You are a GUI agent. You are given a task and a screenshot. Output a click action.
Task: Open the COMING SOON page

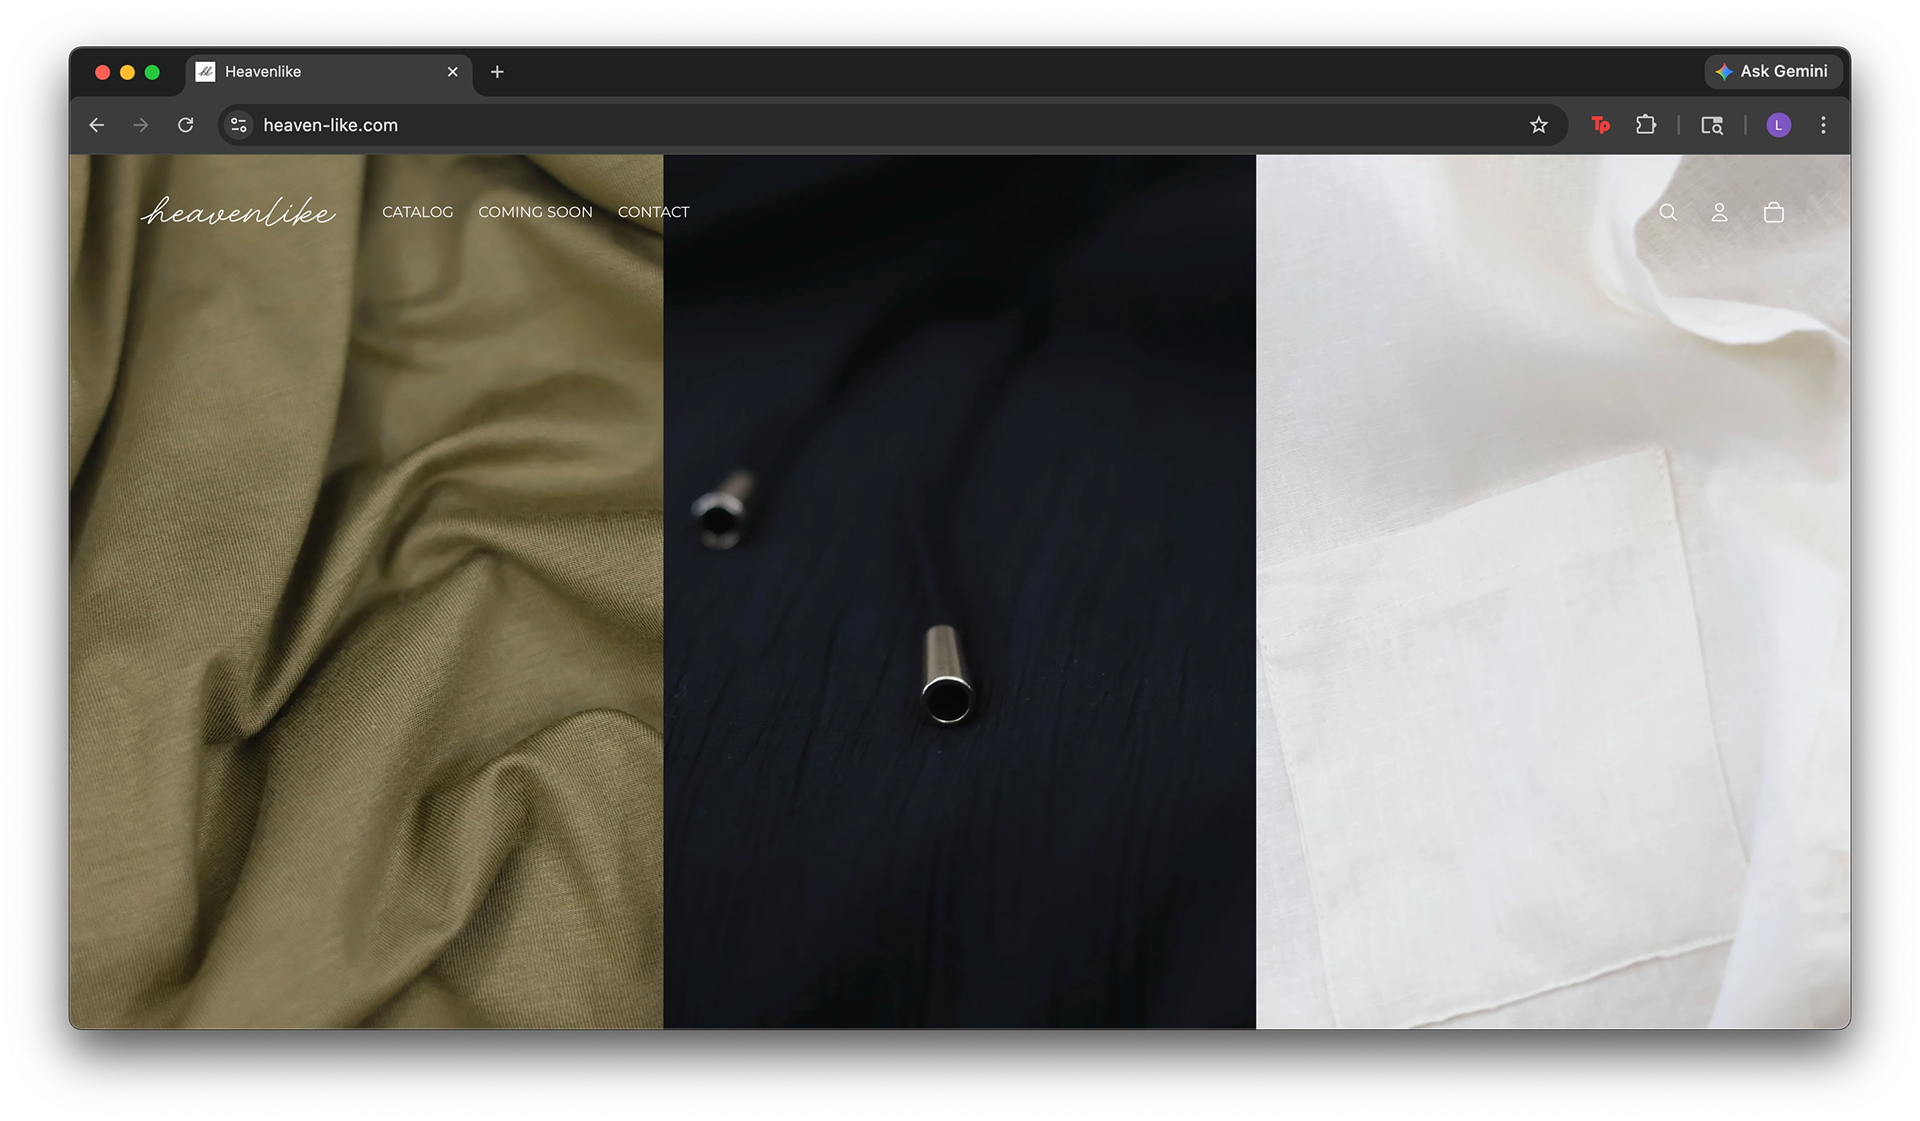click(535, 212)
